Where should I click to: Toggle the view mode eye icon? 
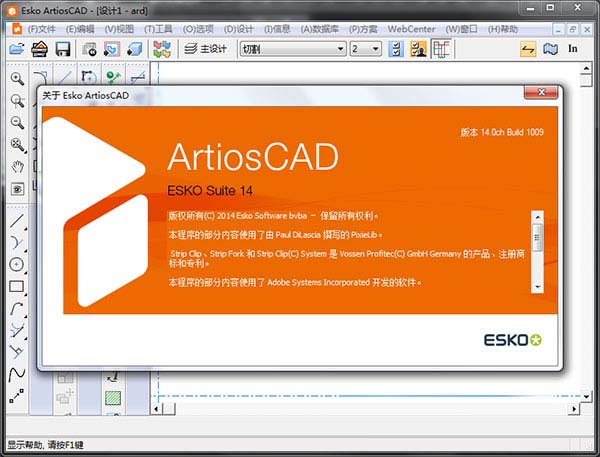pos(17,188)
